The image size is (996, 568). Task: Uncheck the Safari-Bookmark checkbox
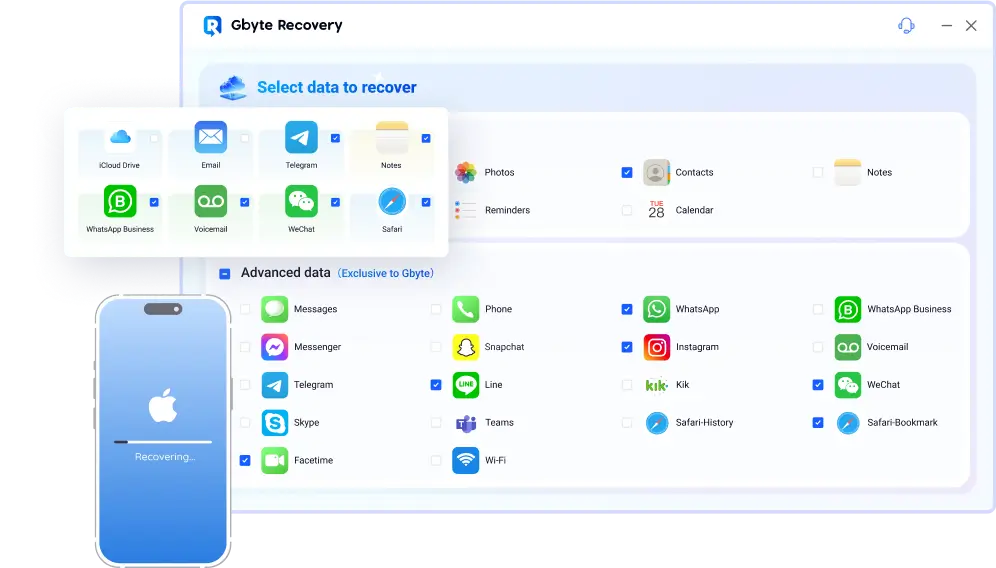point(818,423)
